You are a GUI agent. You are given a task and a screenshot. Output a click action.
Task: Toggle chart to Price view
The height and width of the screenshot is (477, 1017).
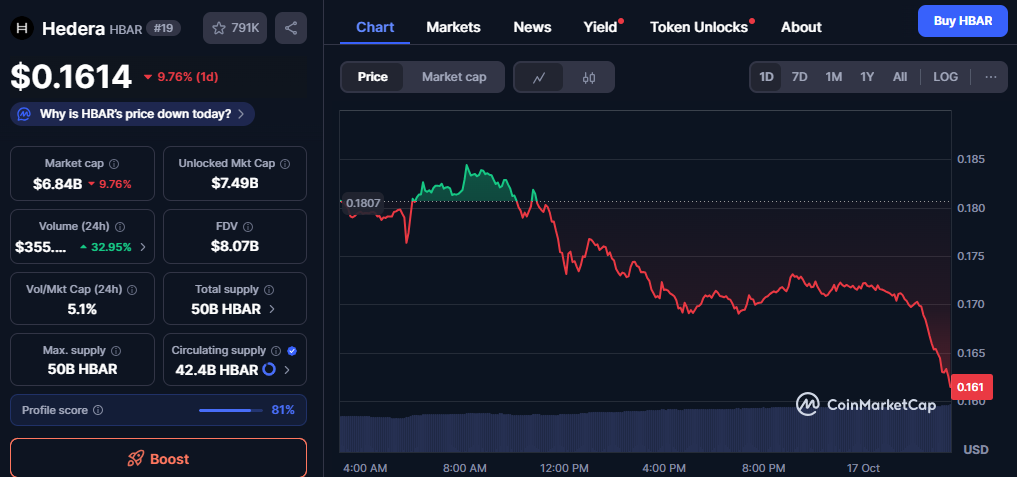click(x=373, y=77)
